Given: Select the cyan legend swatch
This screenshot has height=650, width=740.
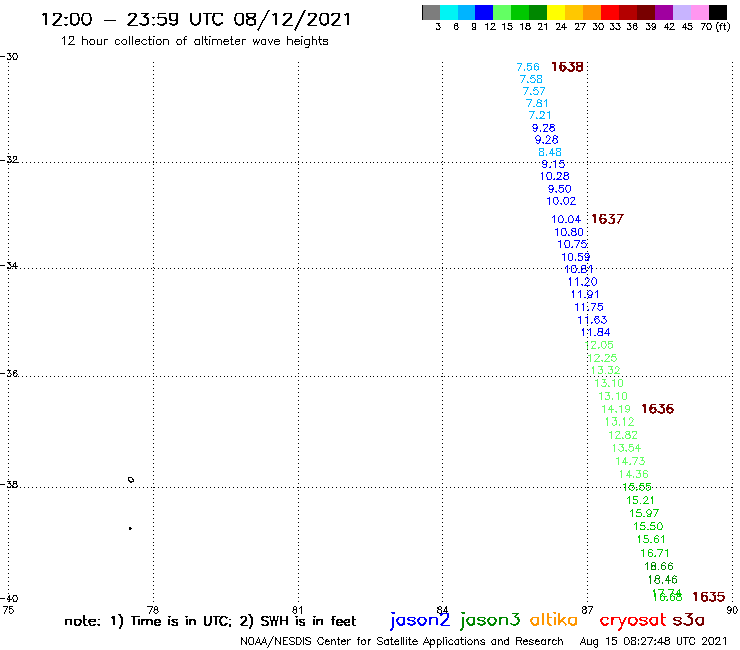Looking at the screenshot, I should tap(449, 12).
